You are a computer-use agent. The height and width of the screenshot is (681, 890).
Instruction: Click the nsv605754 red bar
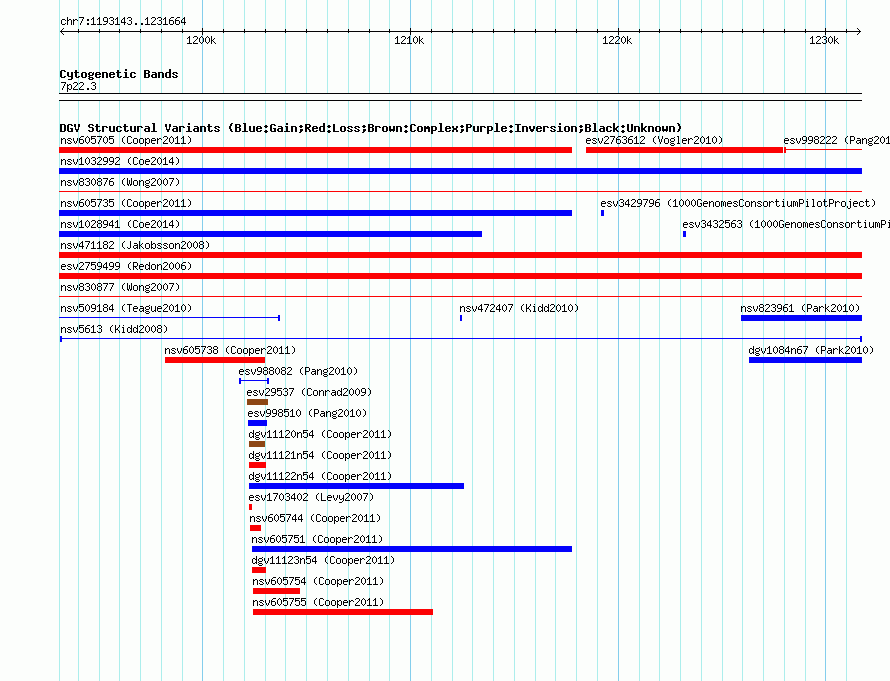click(x=276, y=591)
